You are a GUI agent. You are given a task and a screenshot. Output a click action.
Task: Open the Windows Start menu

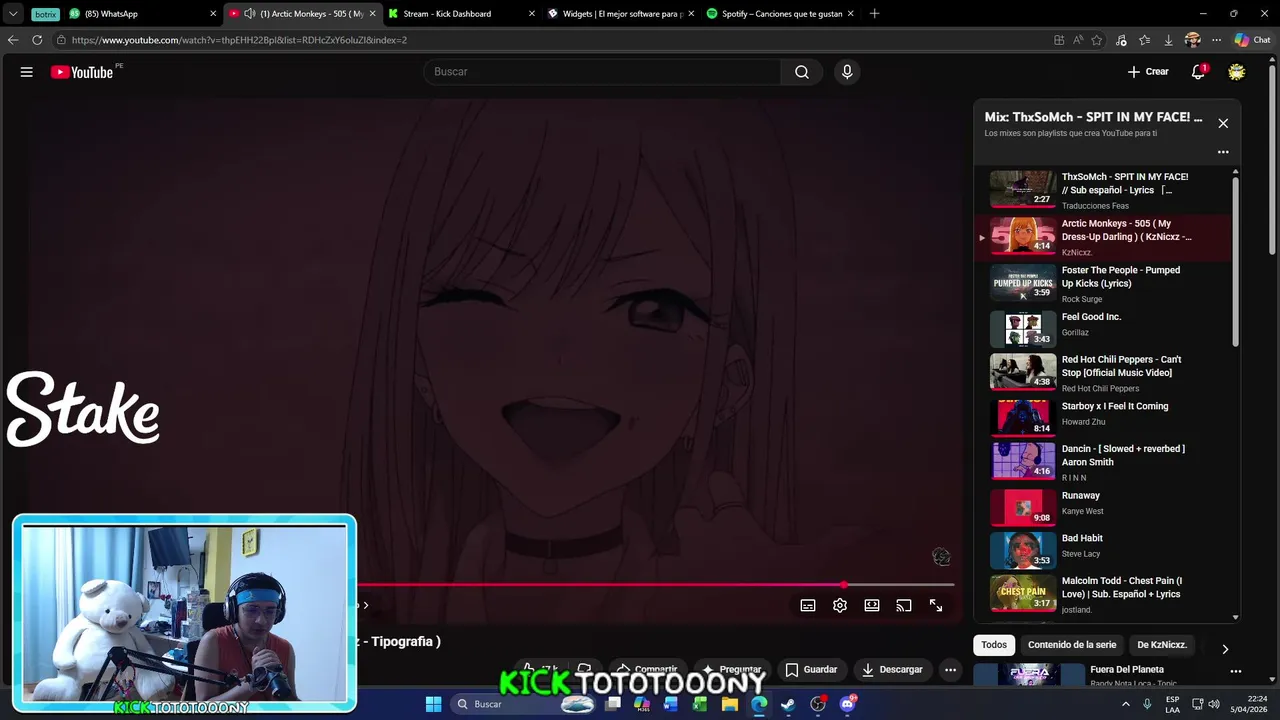coord(434,704)
